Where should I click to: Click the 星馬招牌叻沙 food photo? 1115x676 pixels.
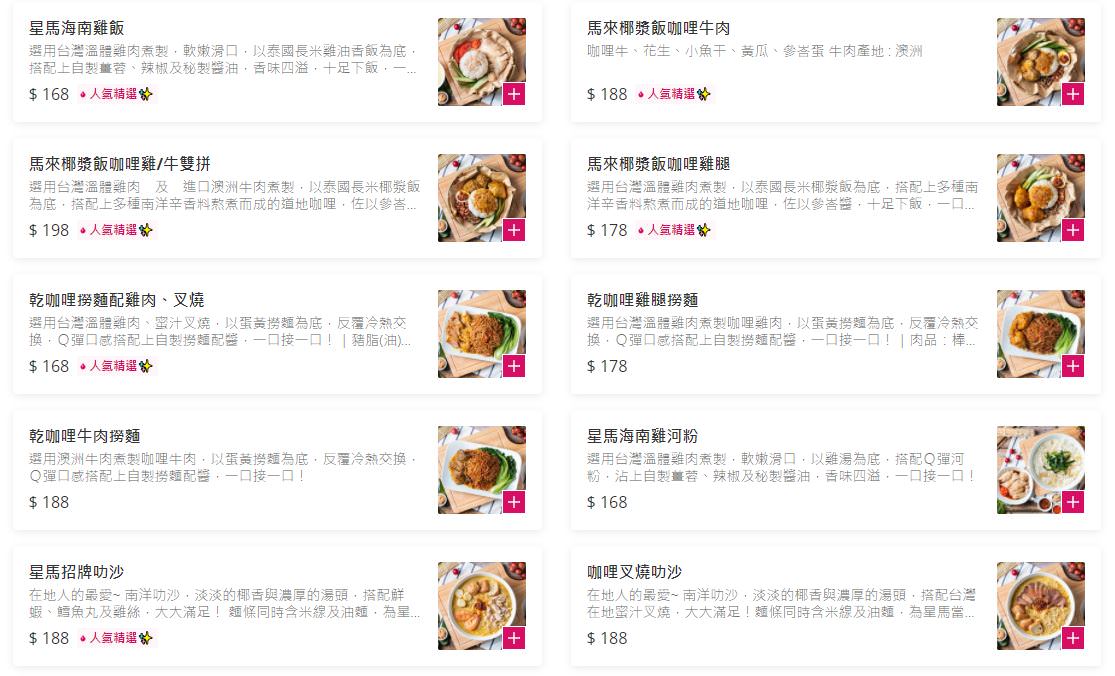click(x=482, y=606)
